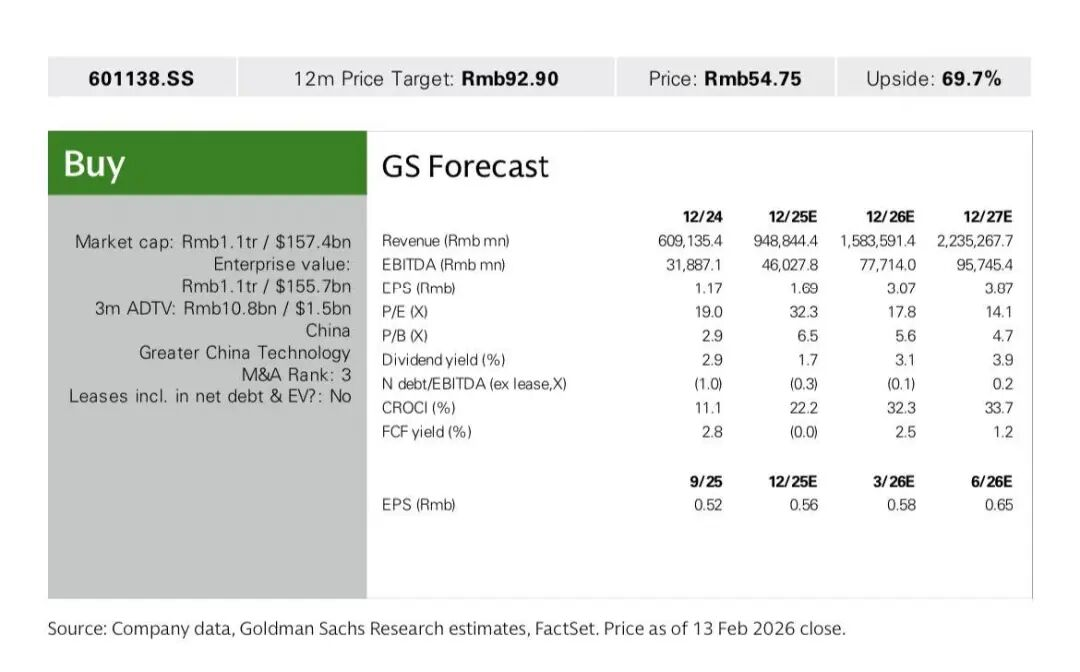Click the Price Rmb54.75 header cell
The width and height of the screenshot is (1080, 672).
[x=725, y=78]
